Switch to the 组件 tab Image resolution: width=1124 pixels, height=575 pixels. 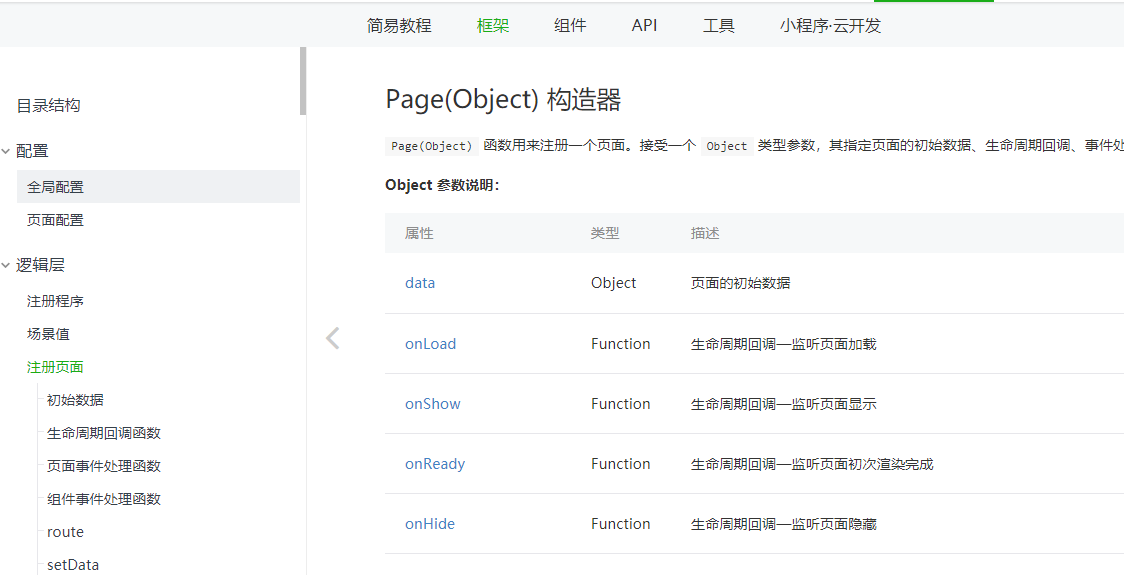point(571,26)
